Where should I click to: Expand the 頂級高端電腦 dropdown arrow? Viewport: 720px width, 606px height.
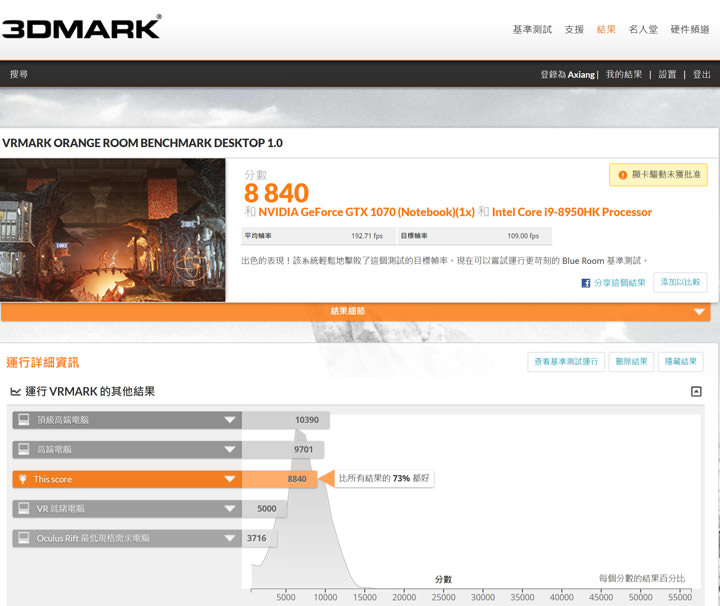coord(230,420)
